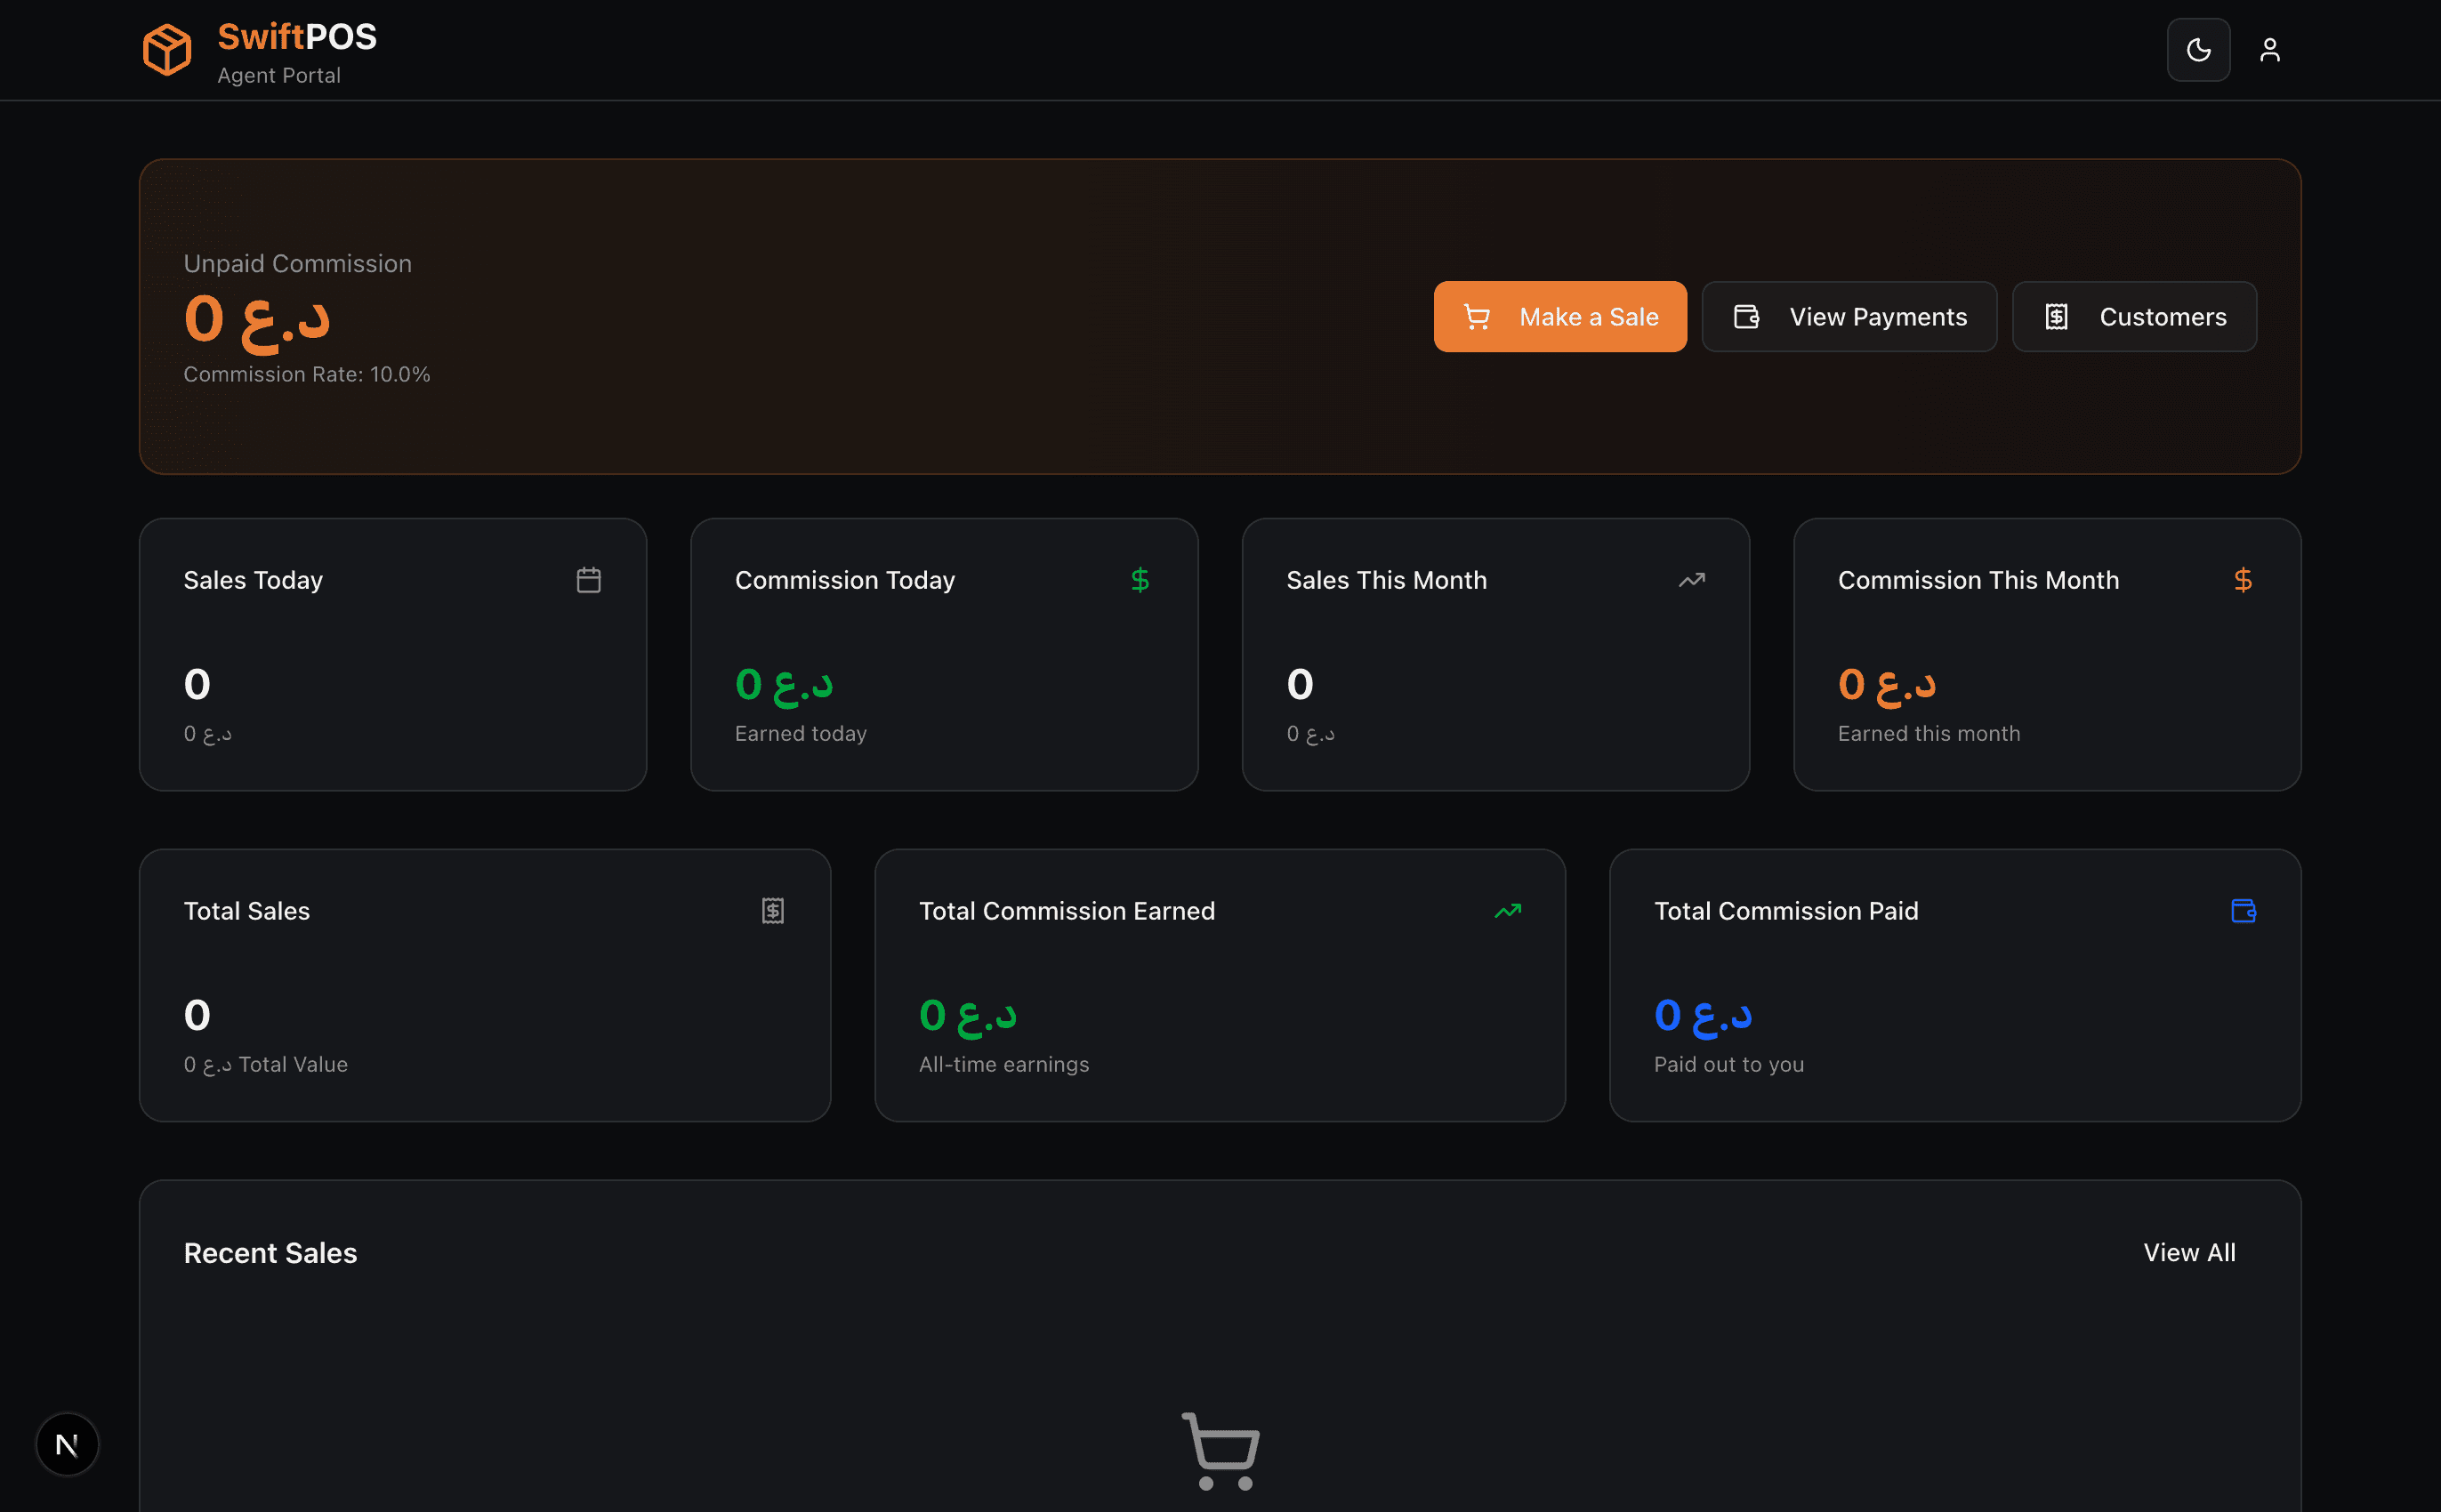Go to the Customers button
This screenshot has width=2441, height=1512.
click(2133, 317)
